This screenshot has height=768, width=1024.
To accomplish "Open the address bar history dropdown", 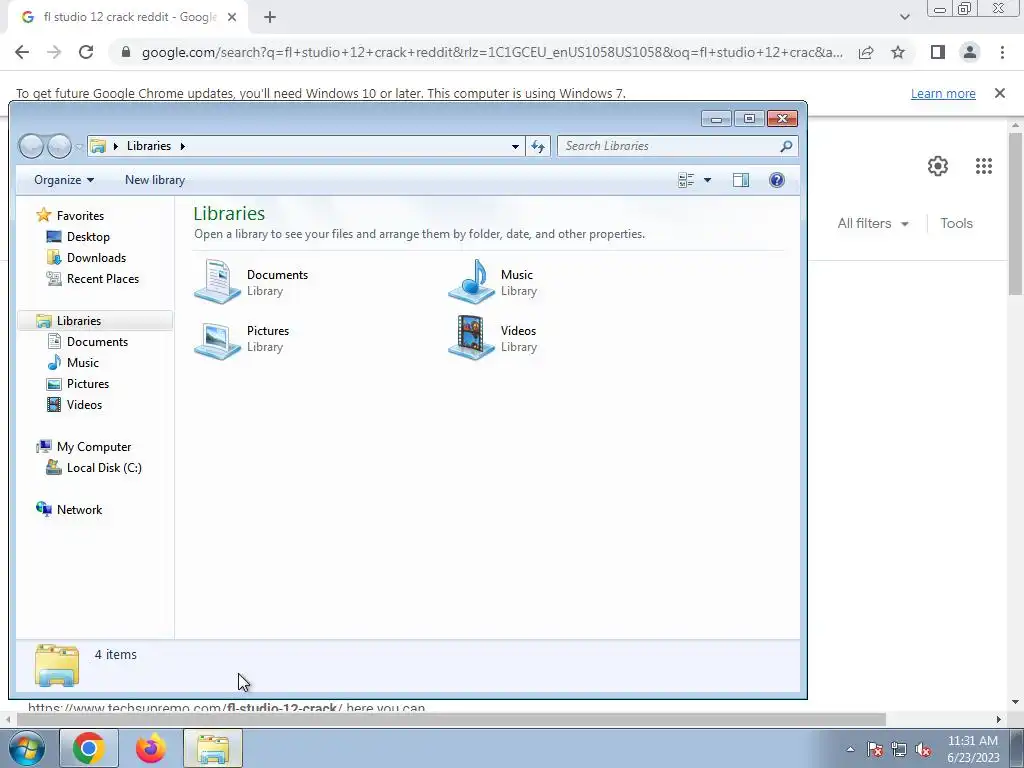I will [x=515, y=146].
